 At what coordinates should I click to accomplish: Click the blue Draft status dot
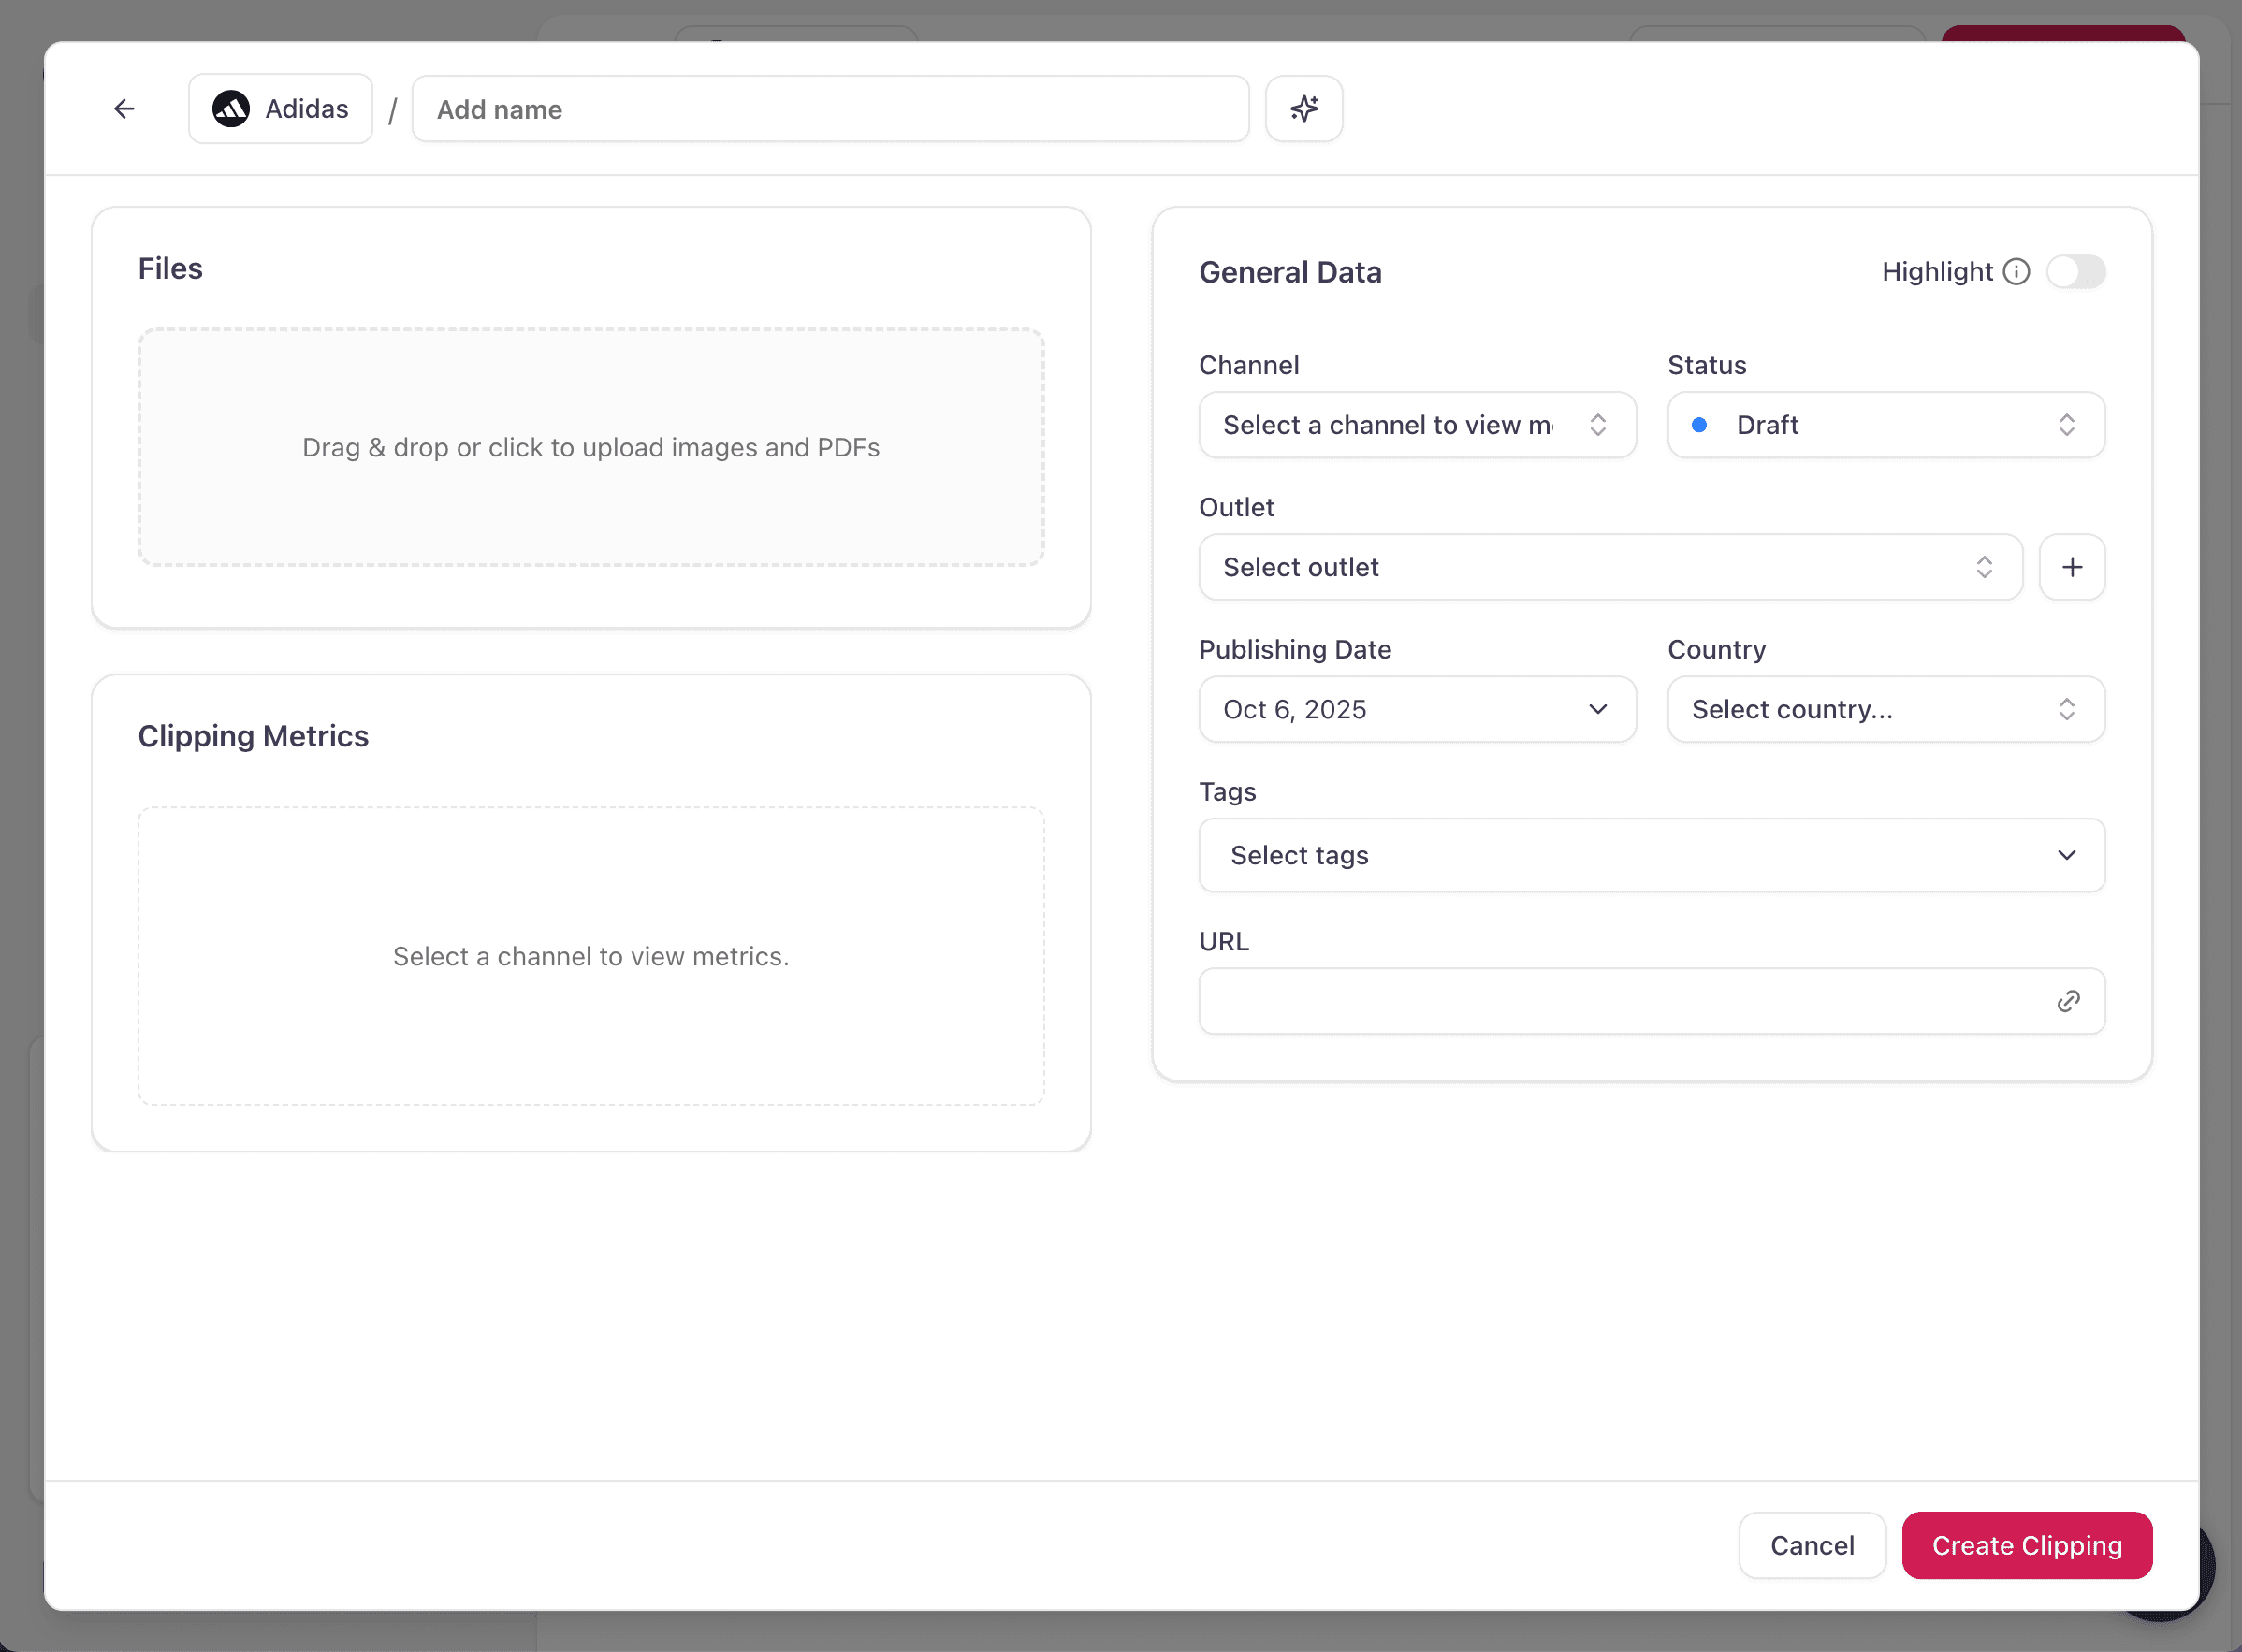pos(1698,425)
